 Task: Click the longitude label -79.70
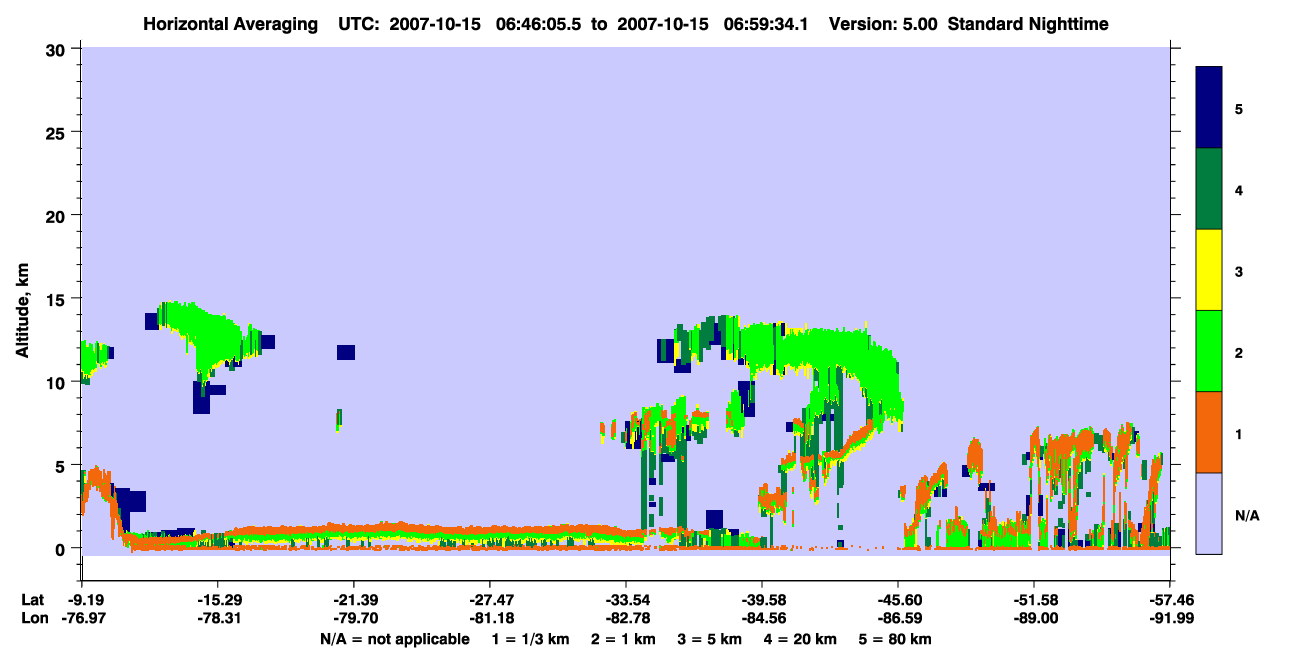click(x=353, y=619)
